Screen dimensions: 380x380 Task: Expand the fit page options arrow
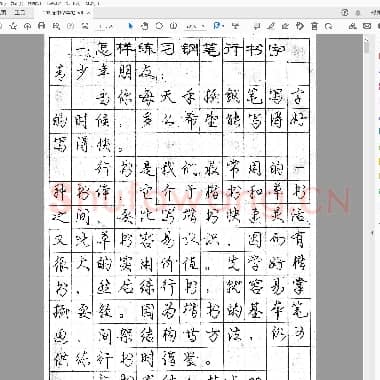click(x=223, y=26)
